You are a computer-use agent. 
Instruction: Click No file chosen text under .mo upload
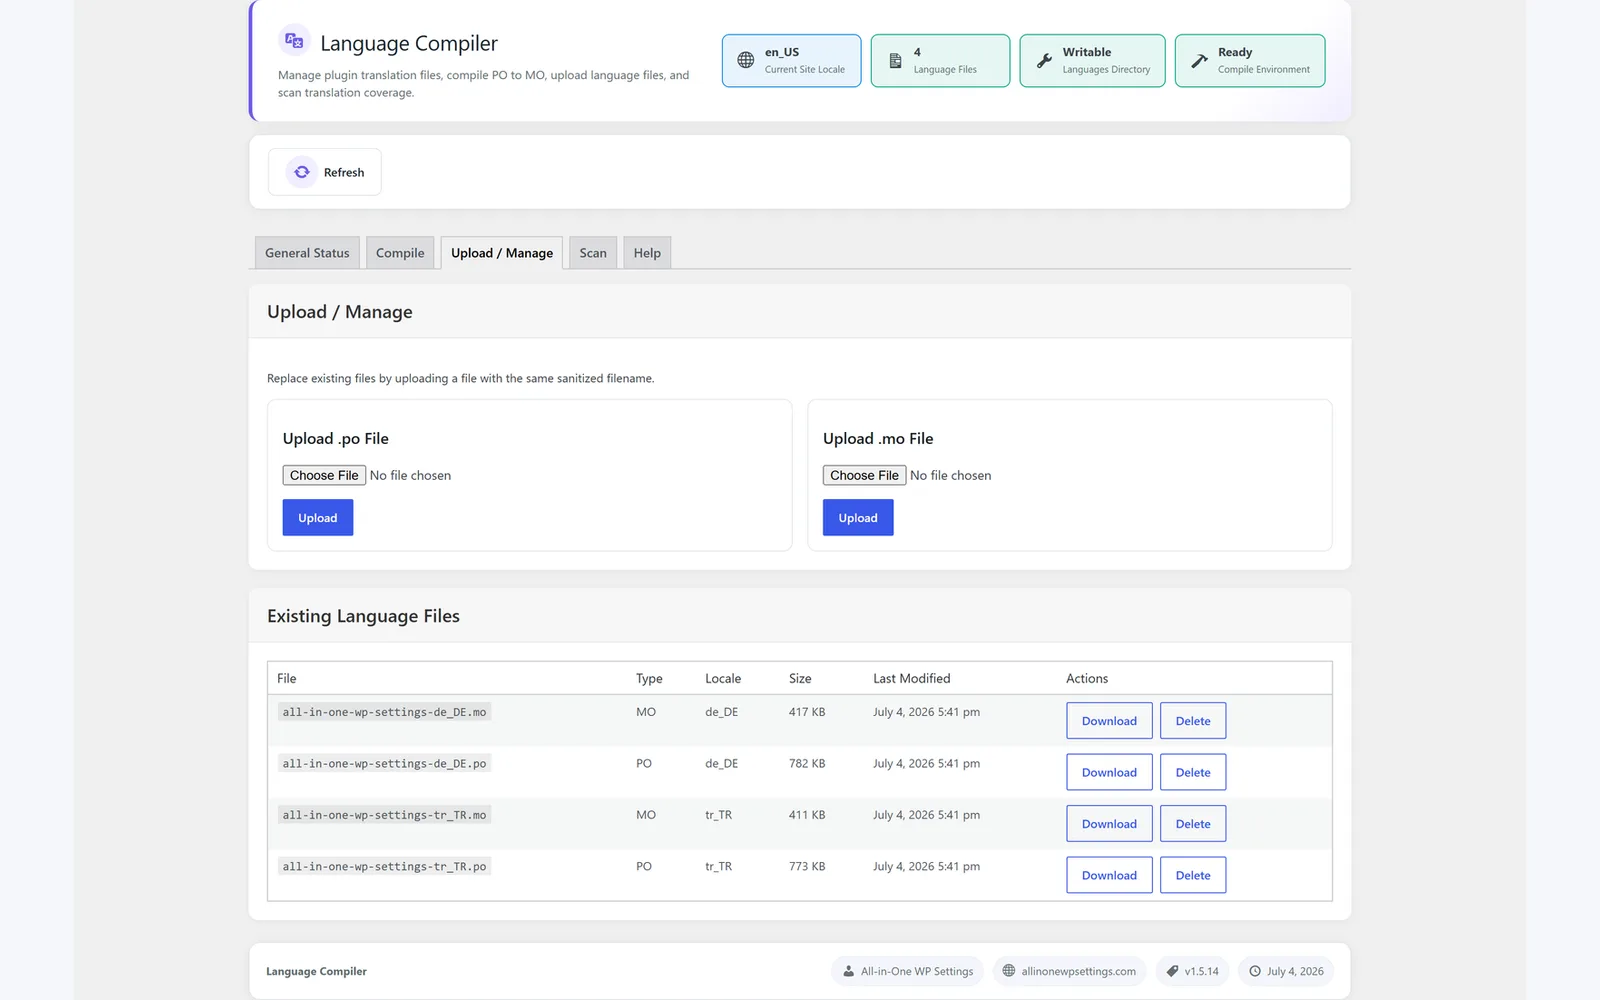pos(951,475)
